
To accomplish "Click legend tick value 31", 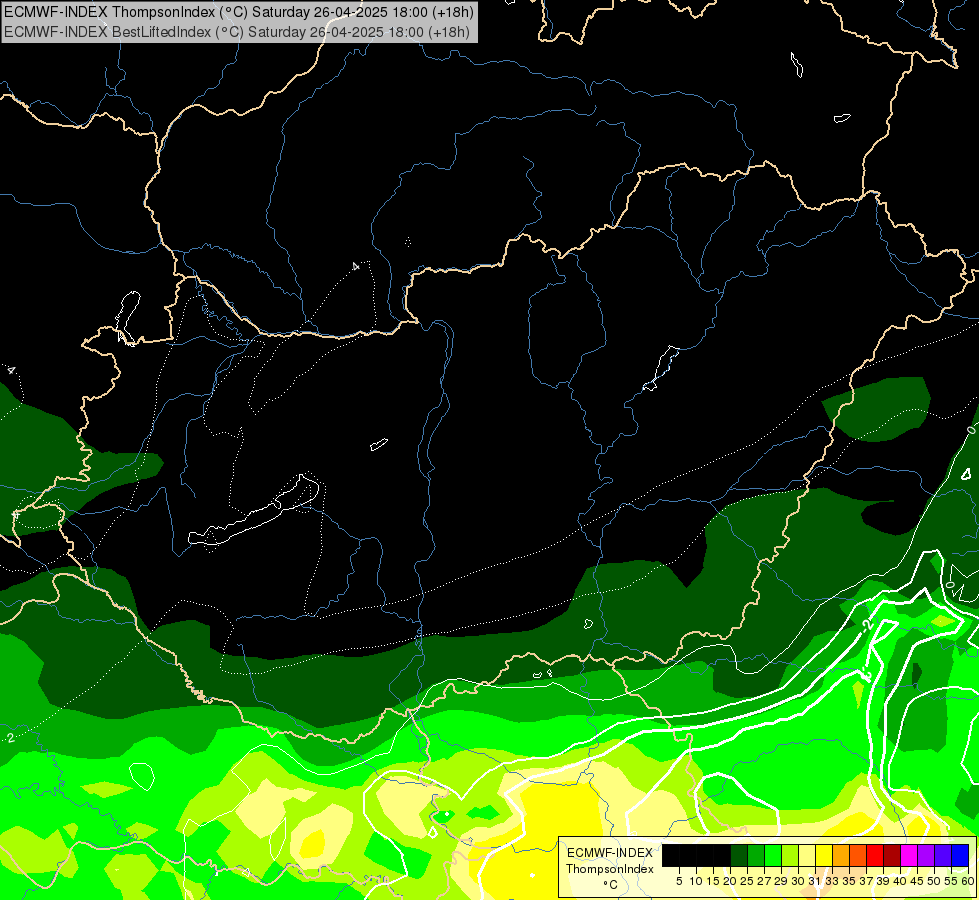I will pyautogui.click(x=815, y=881).
